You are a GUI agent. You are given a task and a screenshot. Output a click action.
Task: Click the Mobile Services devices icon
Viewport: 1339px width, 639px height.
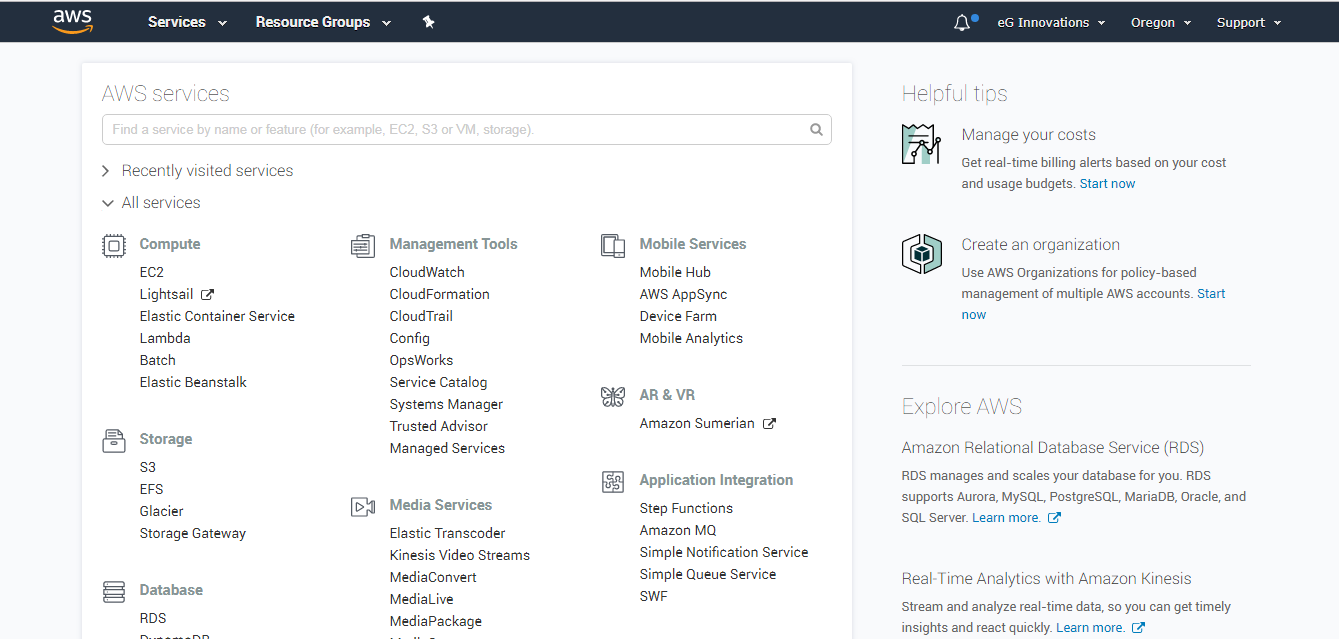[613, 245]
